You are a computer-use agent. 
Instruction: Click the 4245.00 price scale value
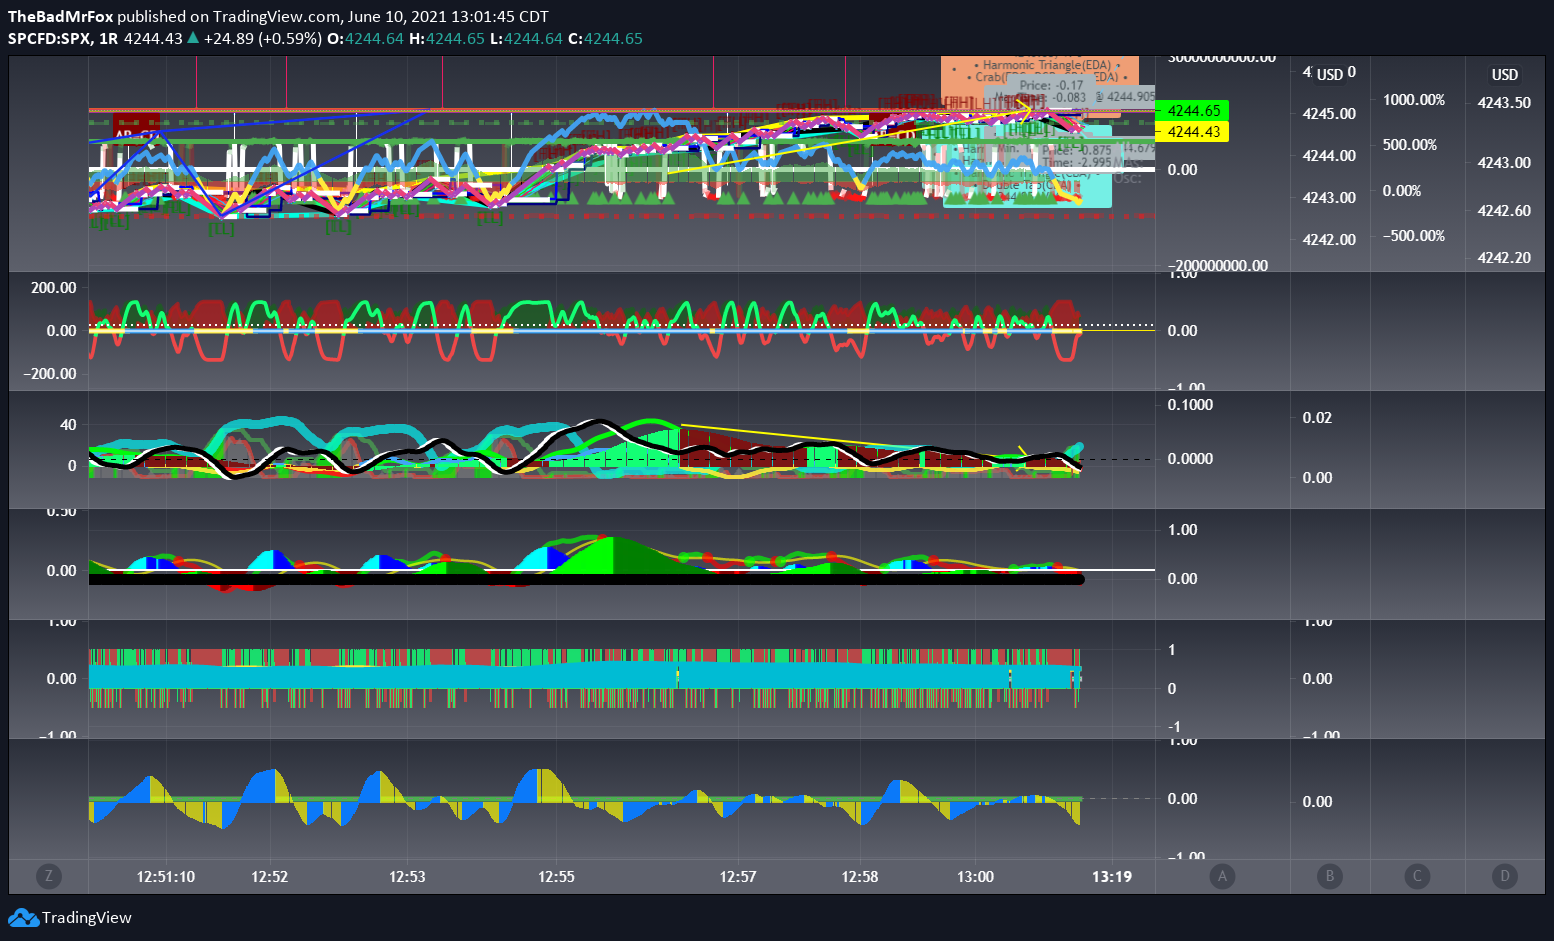(1329, 114)
